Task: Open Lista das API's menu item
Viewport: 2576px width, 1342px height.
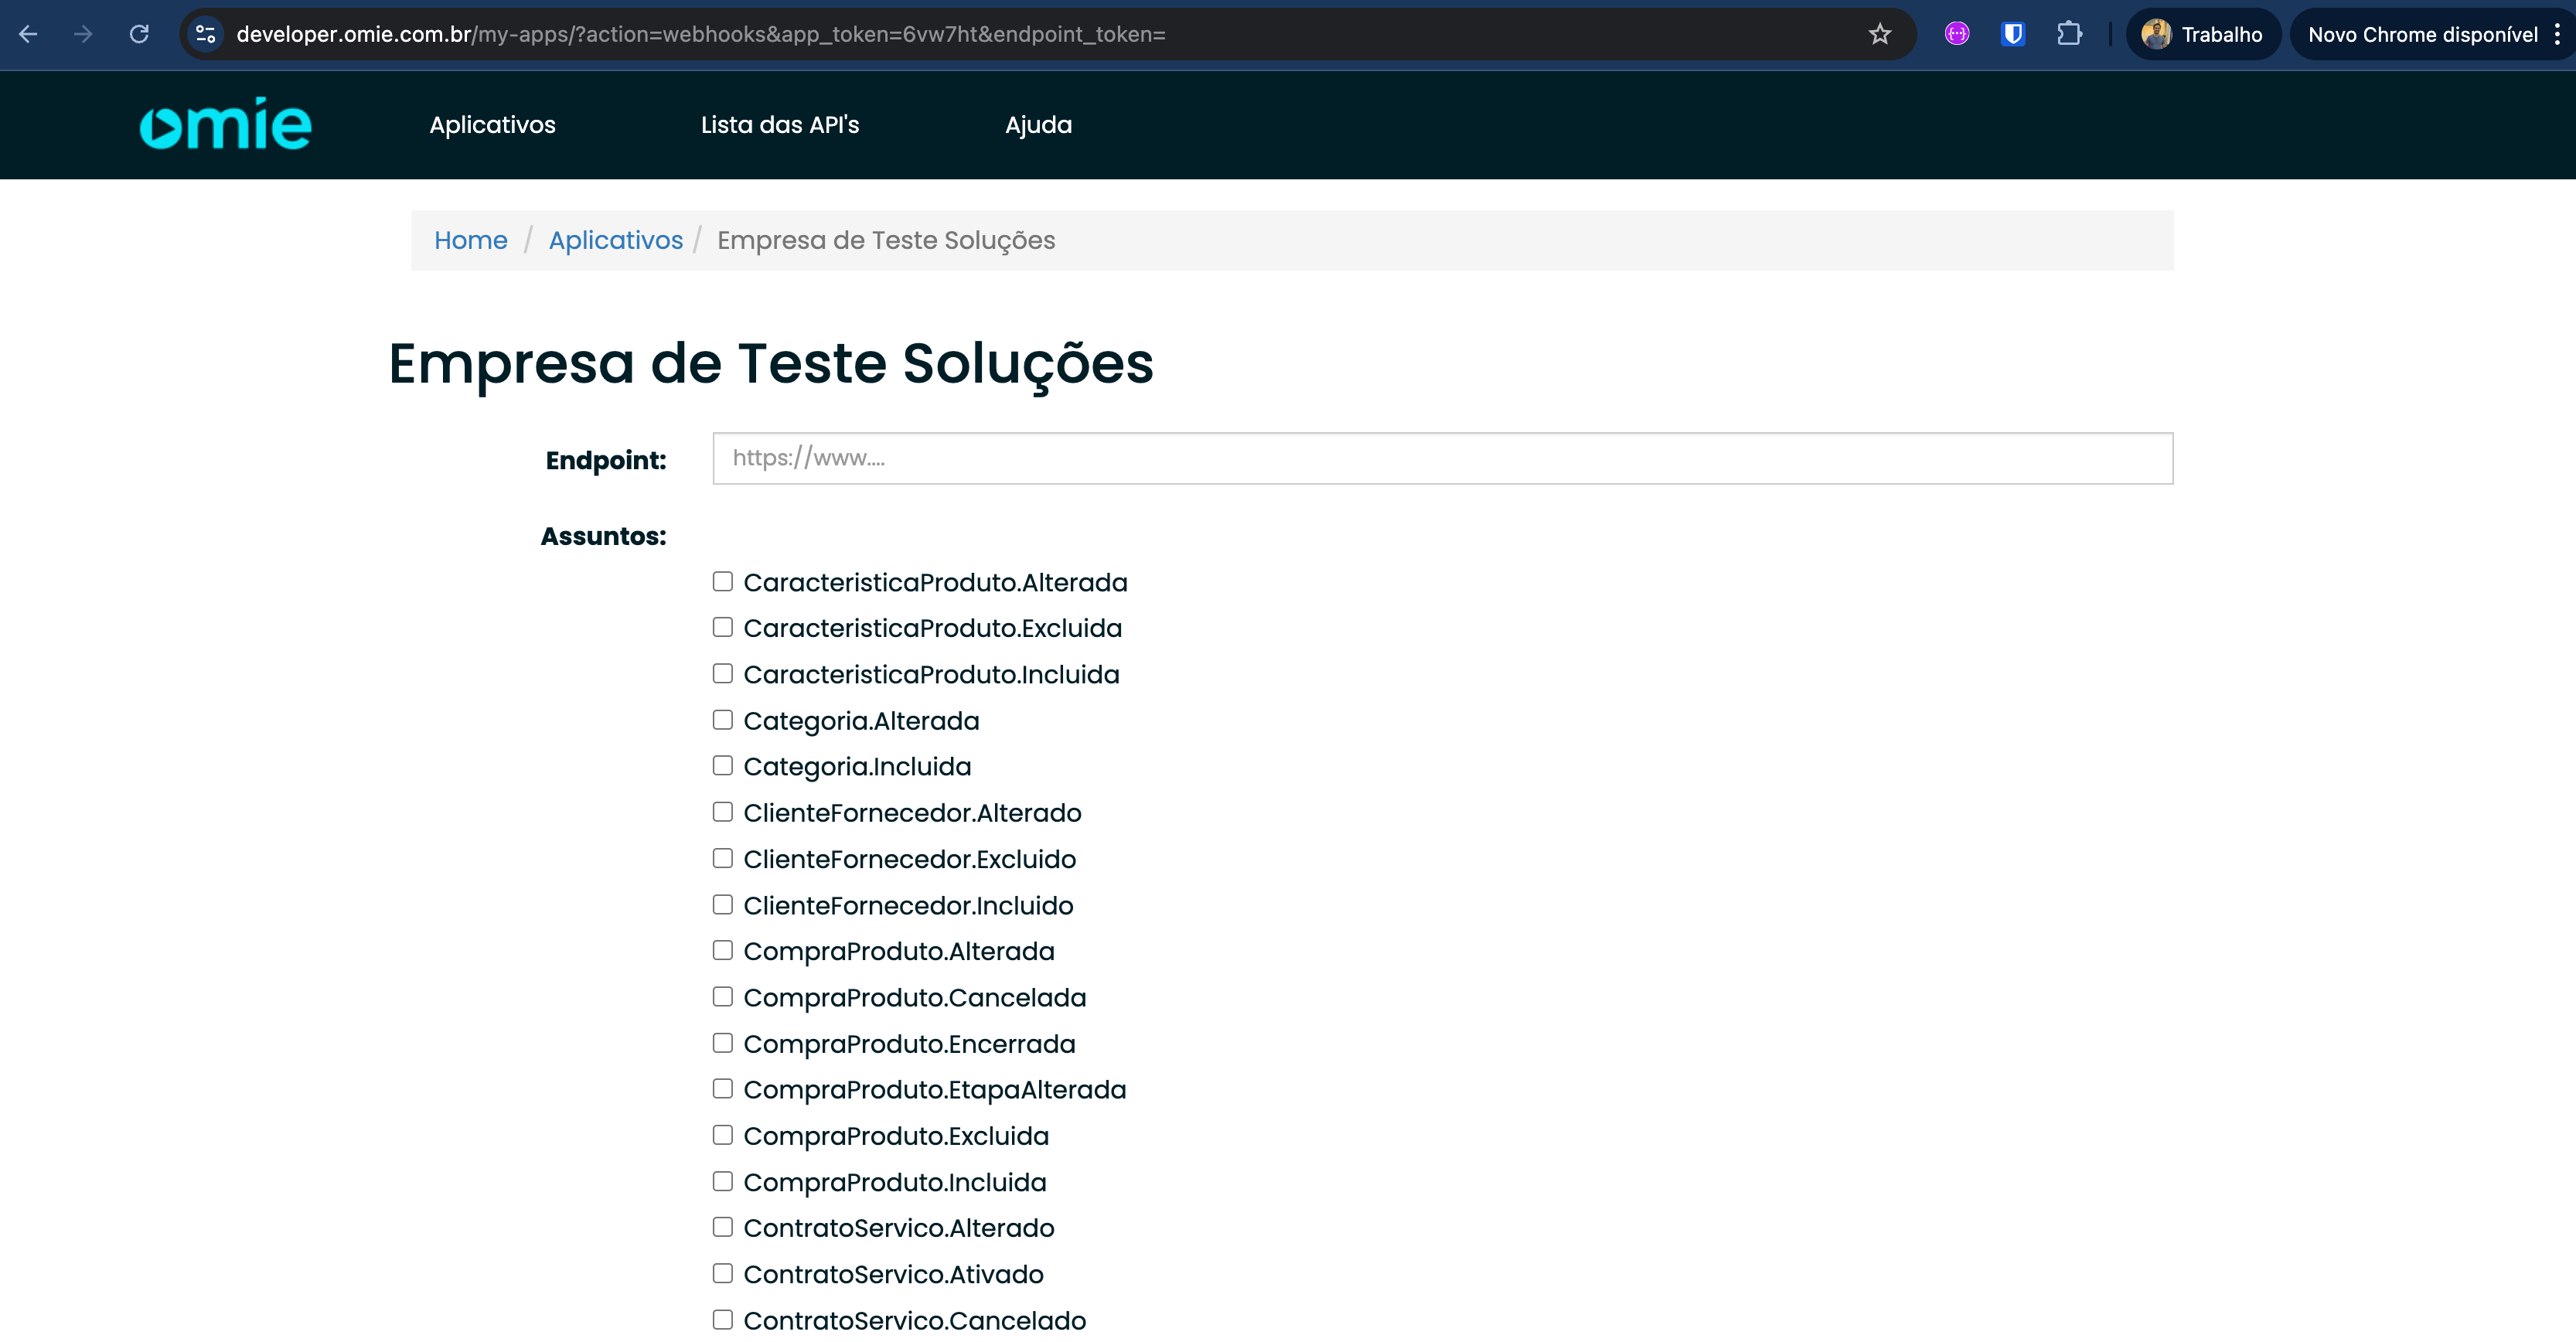Action: pos(780,125)
